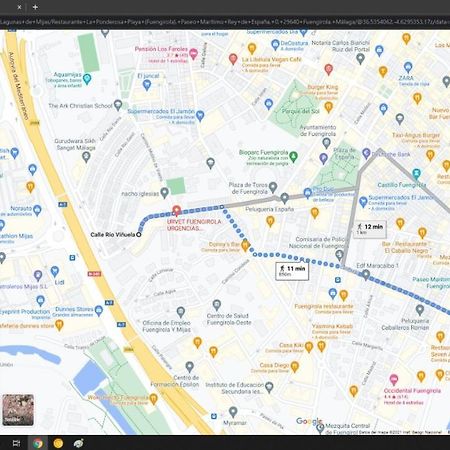Viewport: 450px width, 450px height.
Task: Select the 12 min alternate route label
Action: point(370,229)
